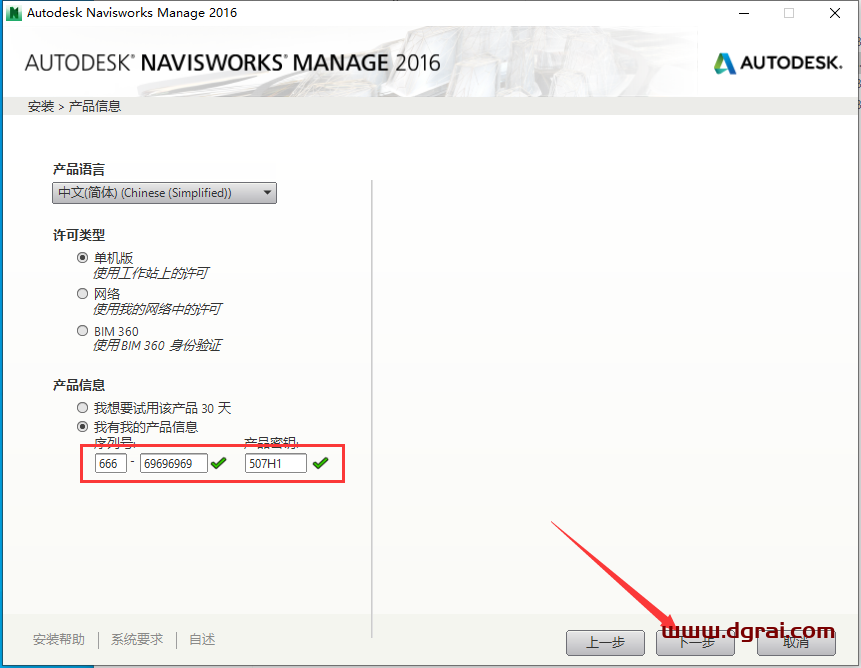The image size is (861, 668).
Task: Open the 自述 readme link
Action: click(x=202, y=639)
